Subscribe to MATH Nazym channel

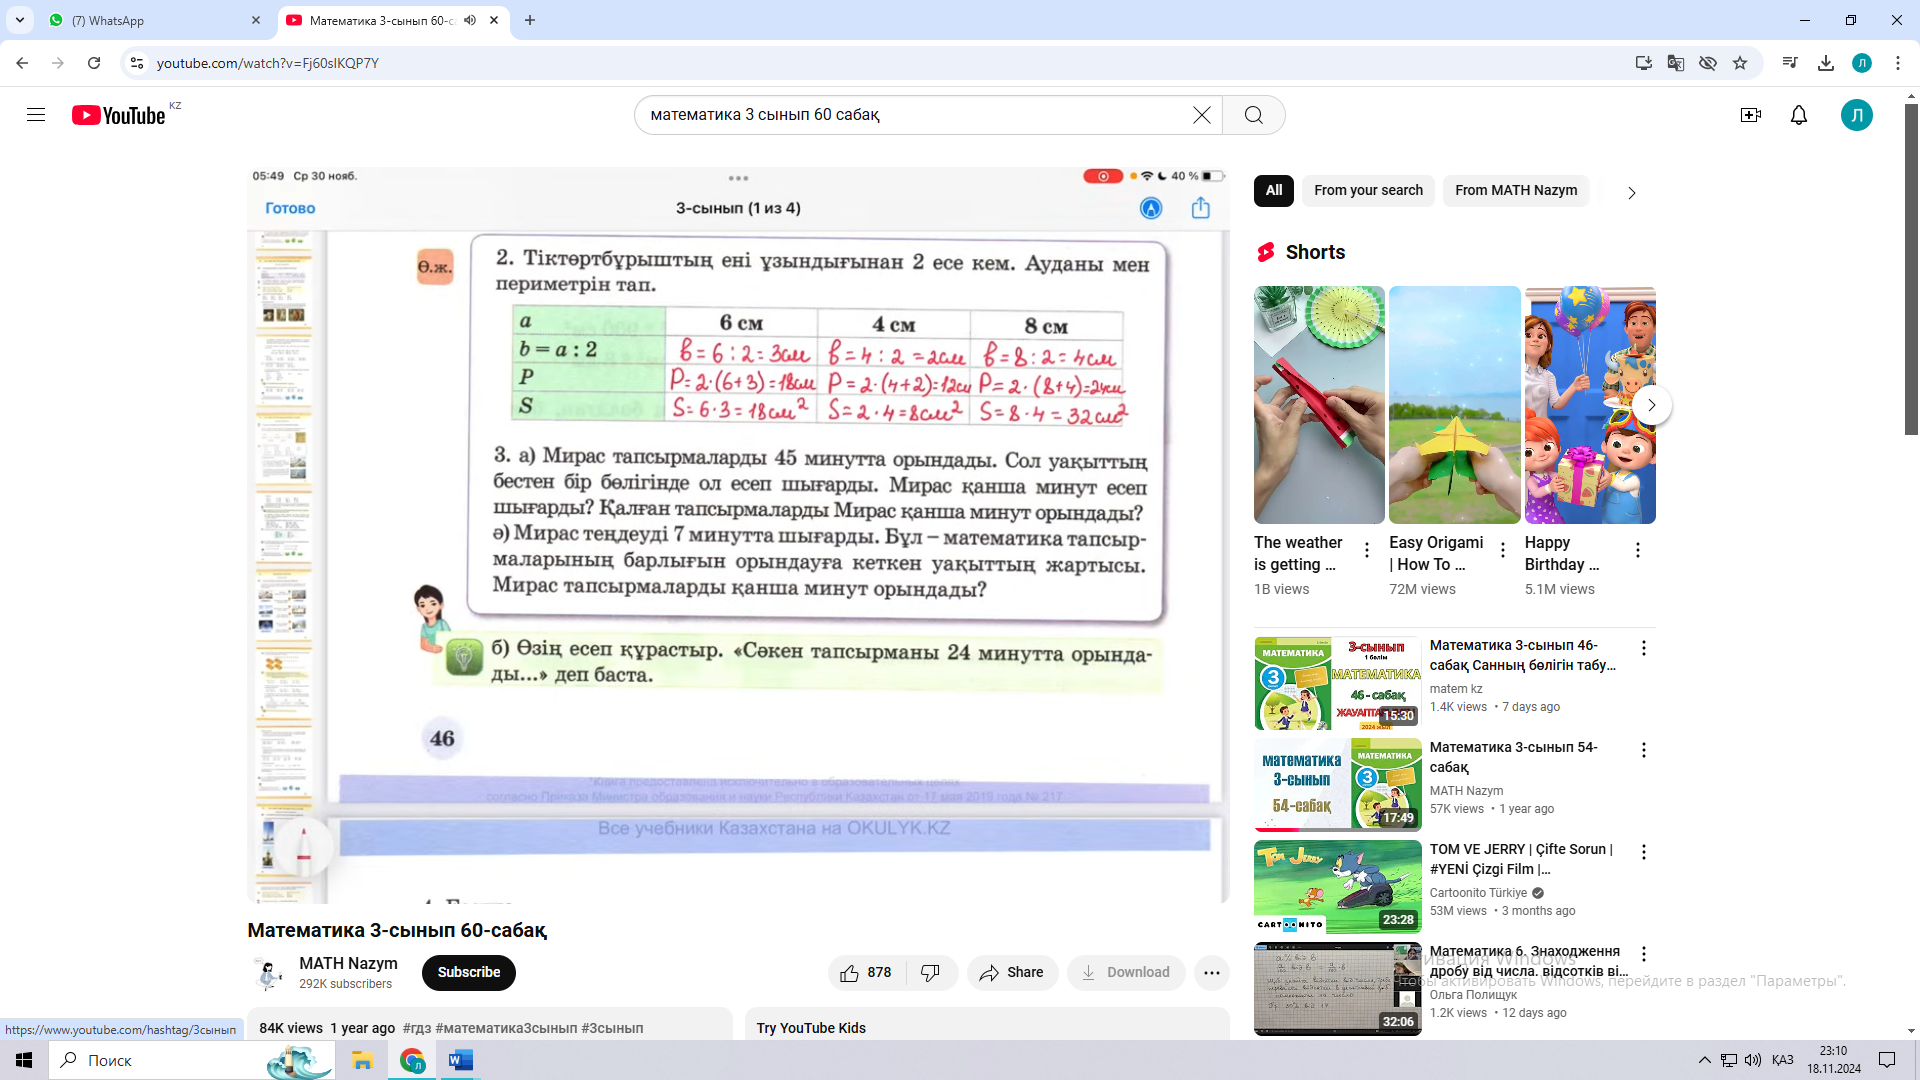coord(468,972)
